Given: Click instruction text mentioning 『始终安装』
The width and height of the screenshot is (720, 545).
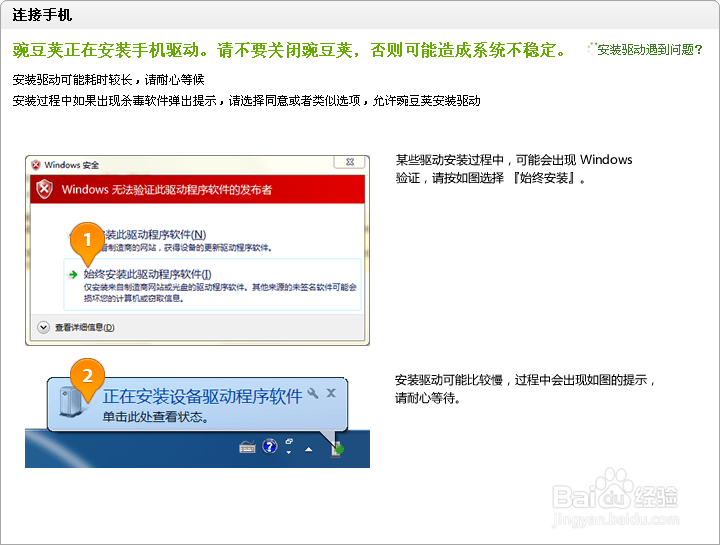Looking at the screenshot, I should point(514,169).
